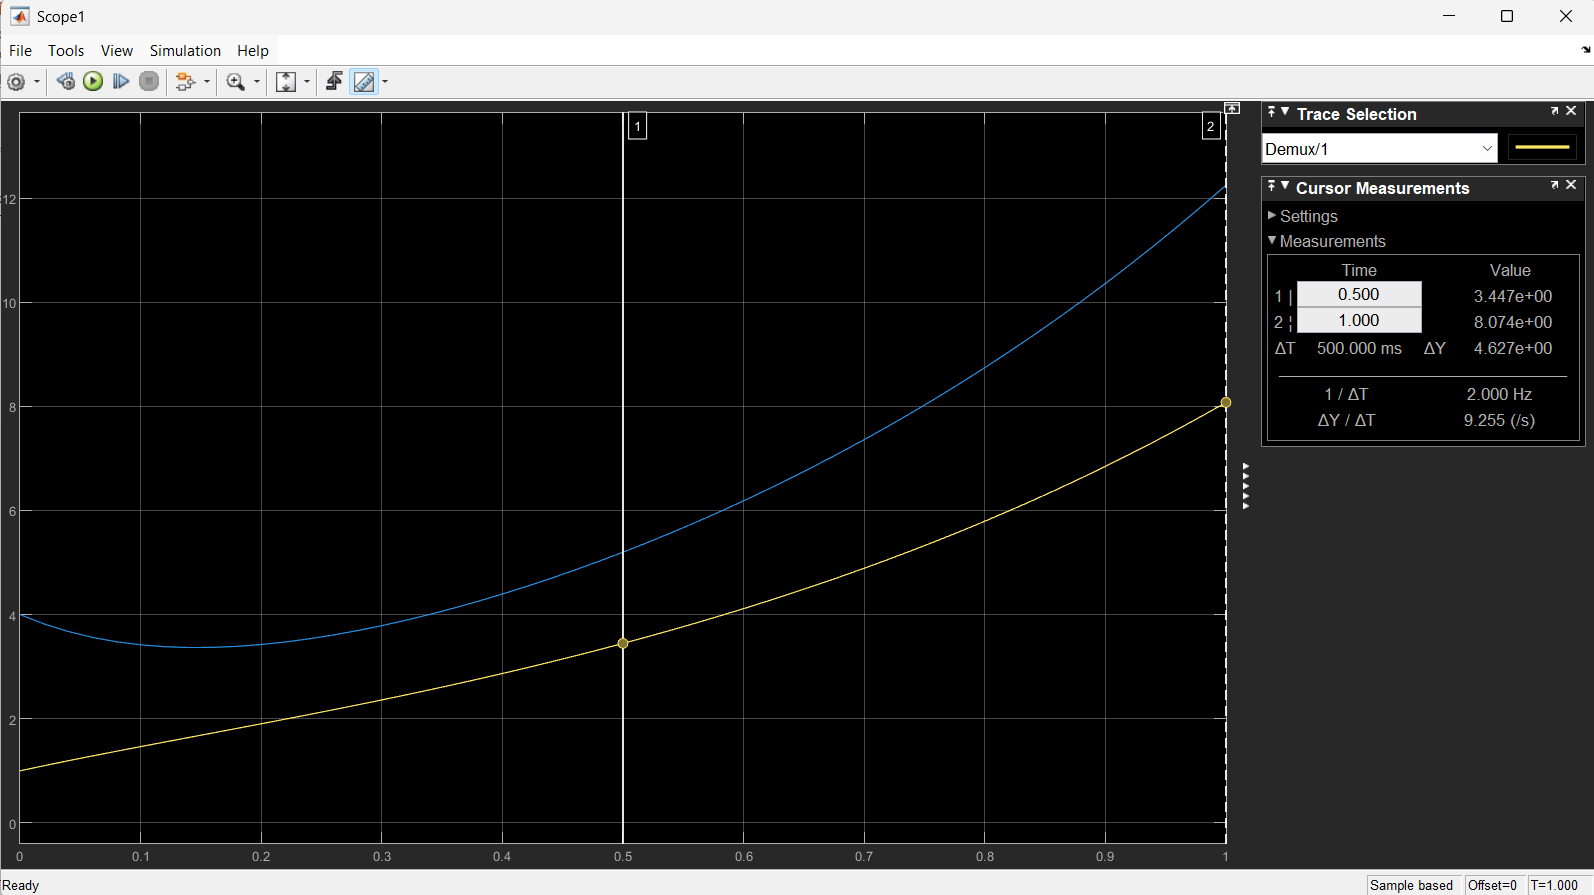Click the T=1.000 status entry
The width and height of the screenshot is (1594, 895).
[x=1554, y=885]
